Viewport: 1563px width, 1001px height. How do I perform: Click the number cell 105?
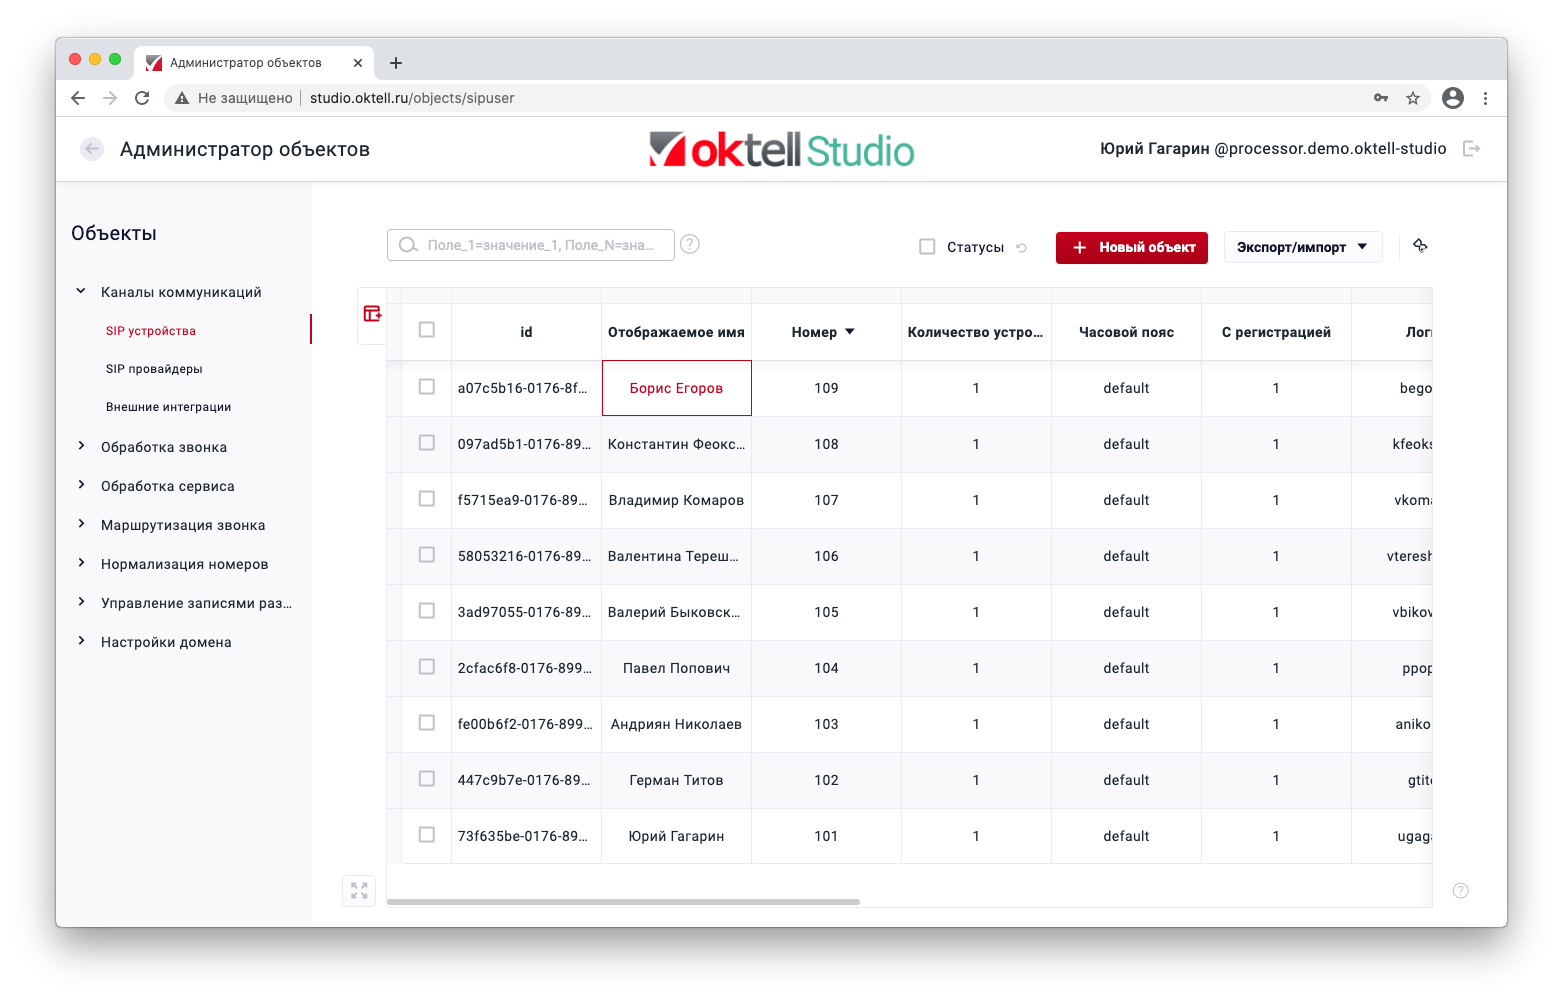coord(826,612)
